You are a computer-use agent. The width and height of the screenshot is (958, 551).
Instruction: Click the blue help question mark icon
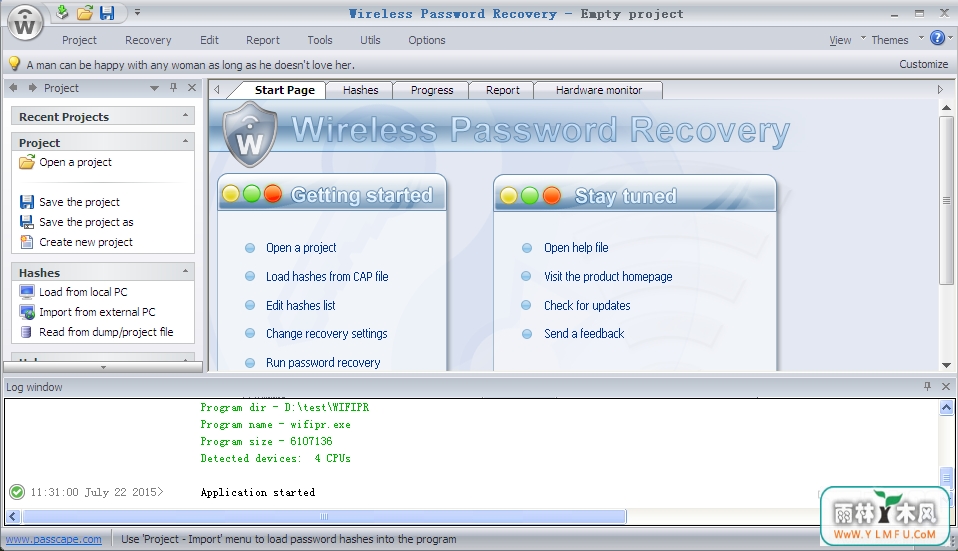(x=937, y=38)
